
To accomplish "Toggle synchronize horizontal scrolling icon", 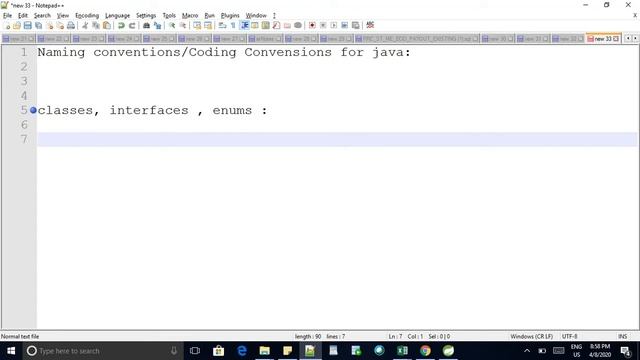I will (208, 25).
